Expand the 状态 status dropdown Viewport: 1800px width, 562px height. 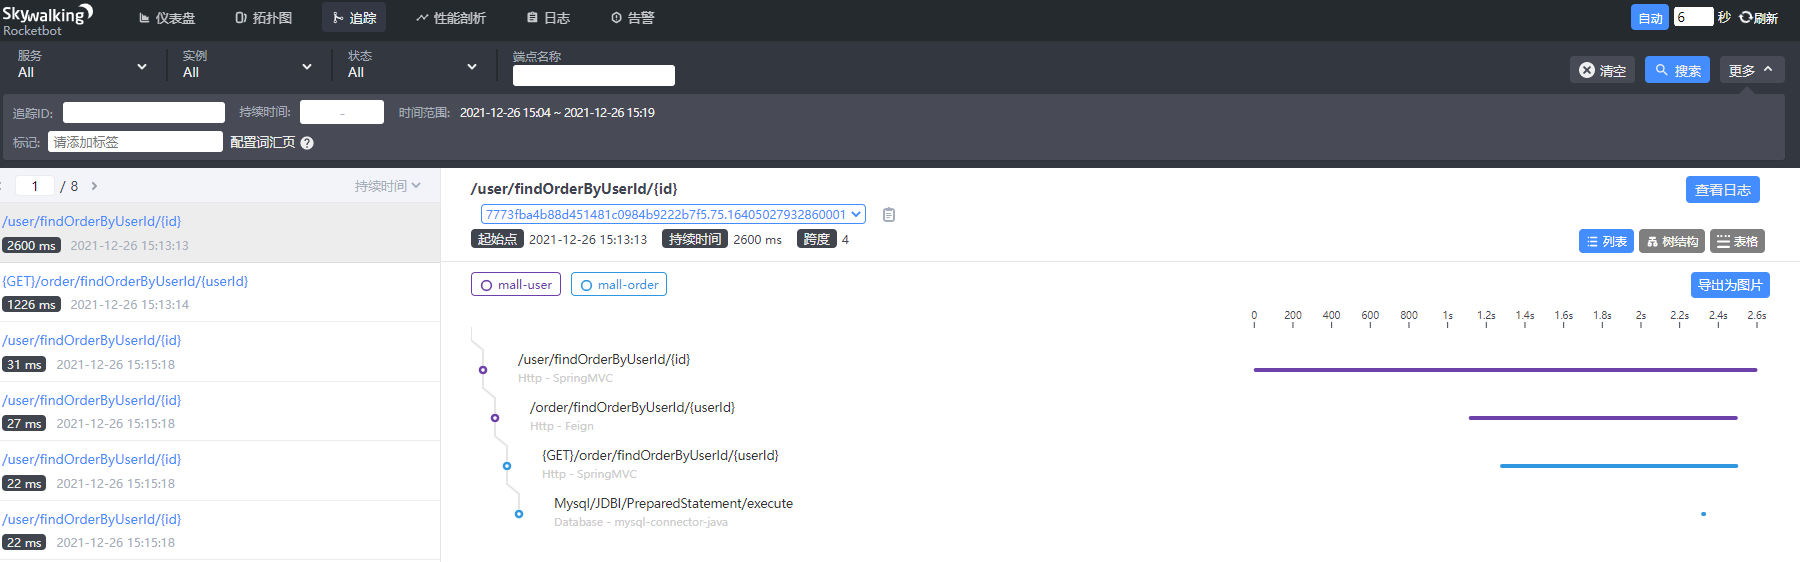(412, 64)
